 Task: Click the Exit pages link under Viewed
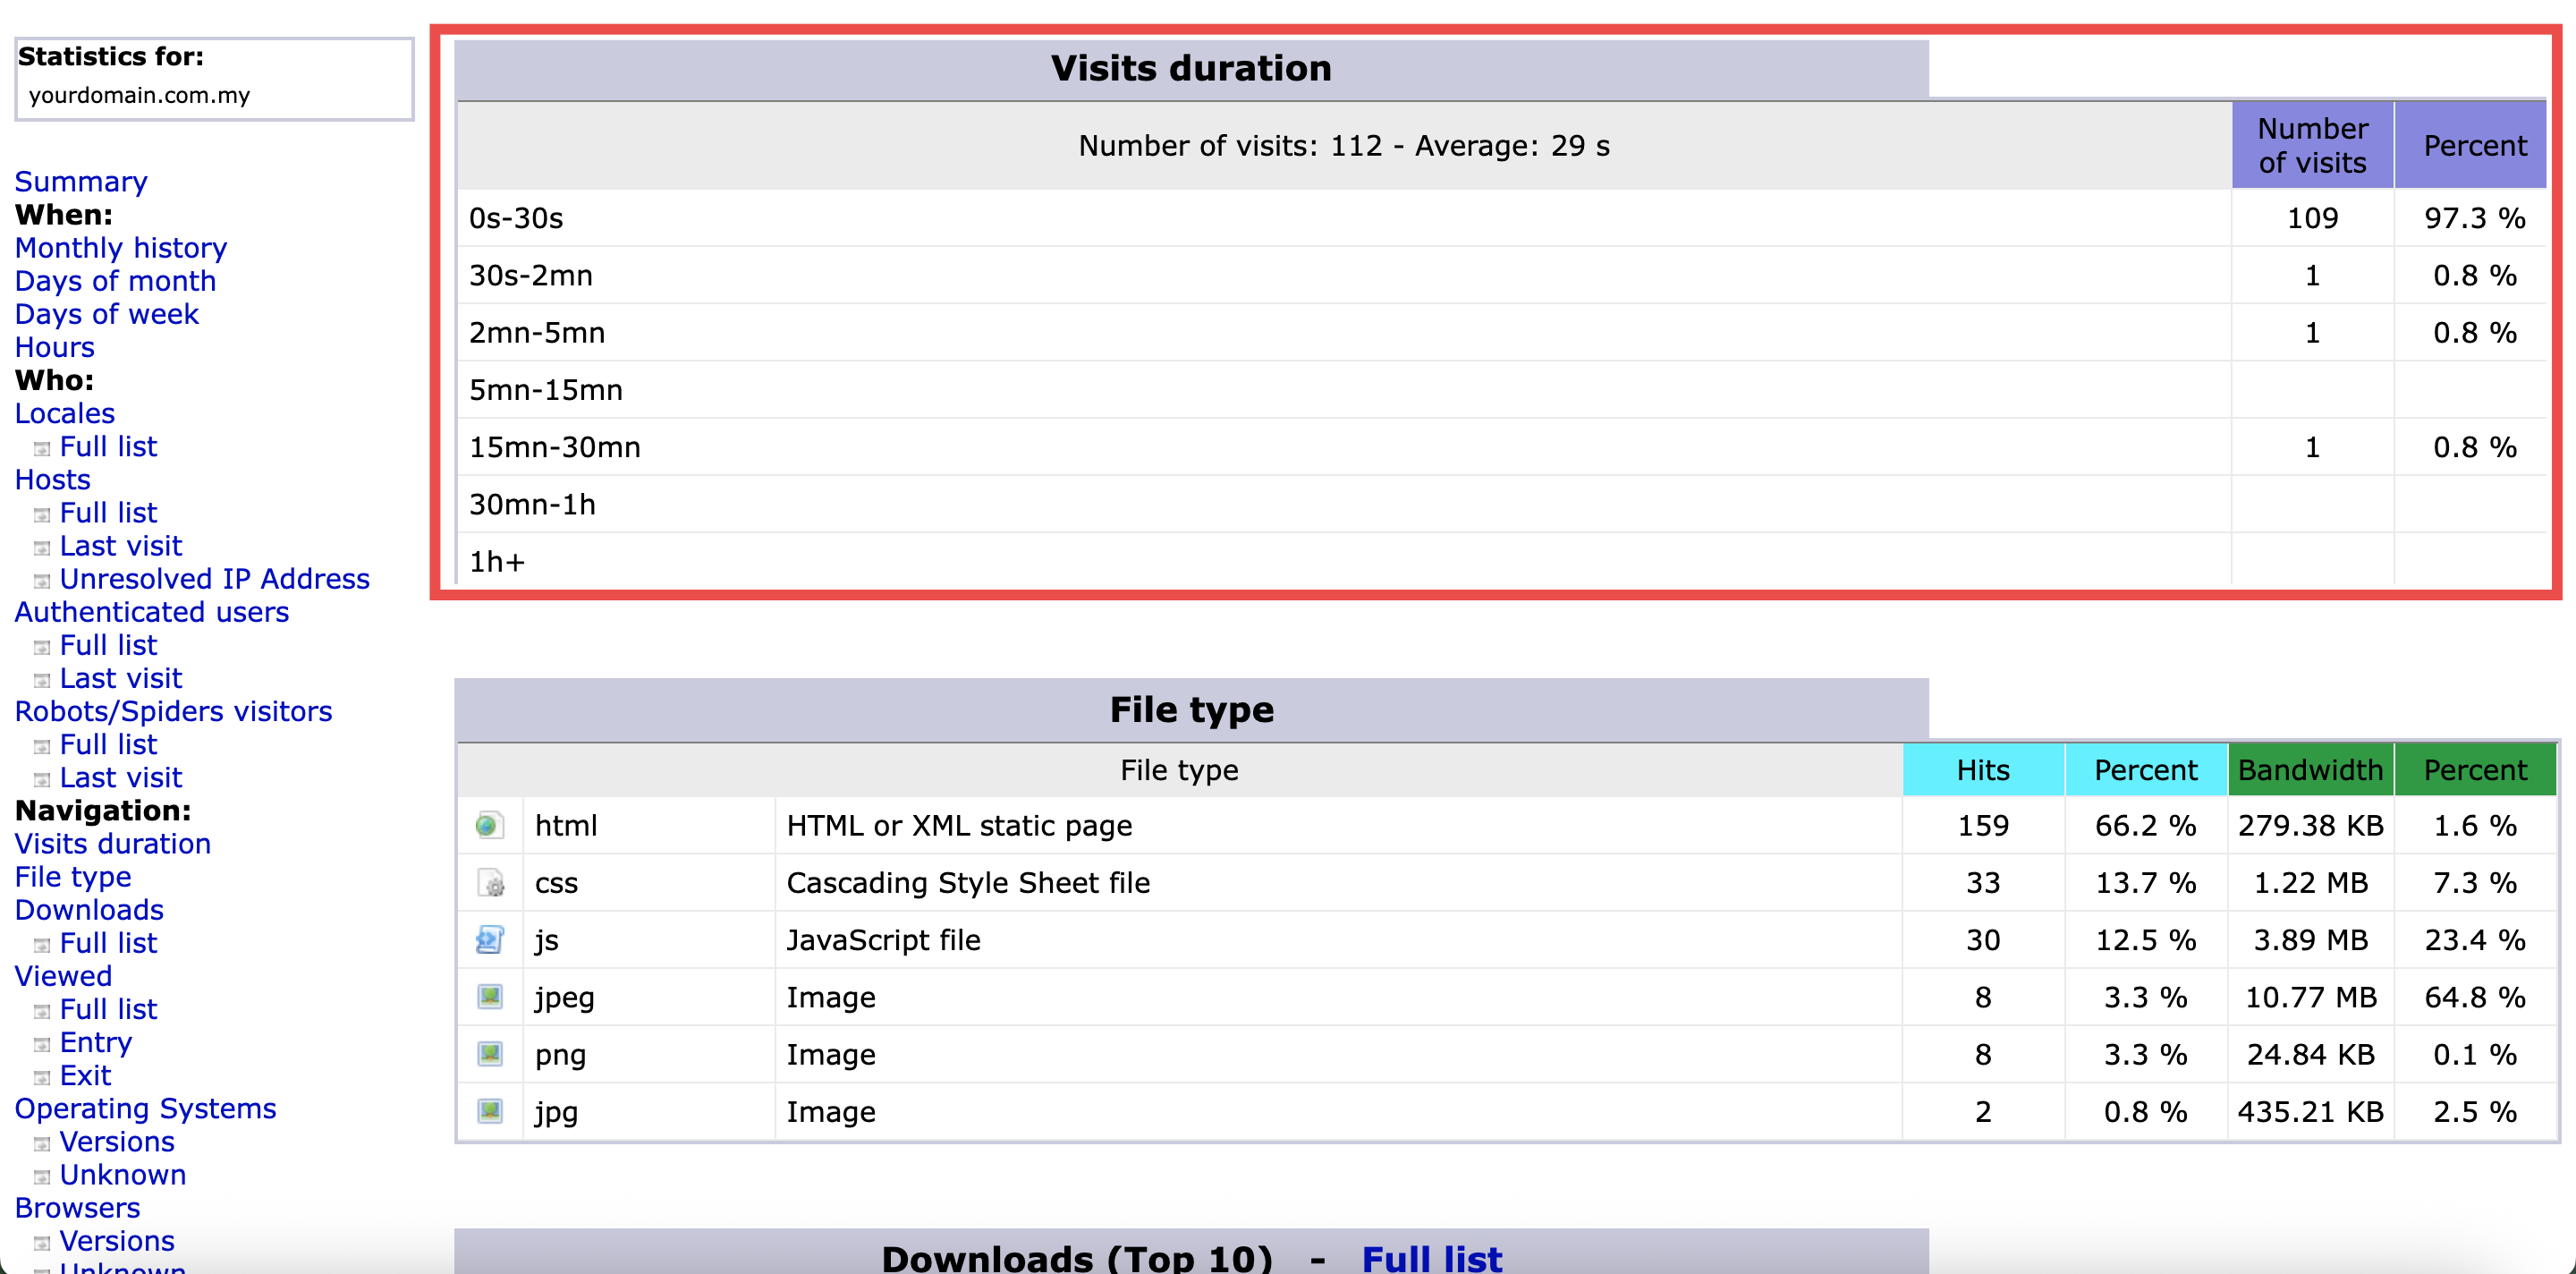coord(85,1076)
